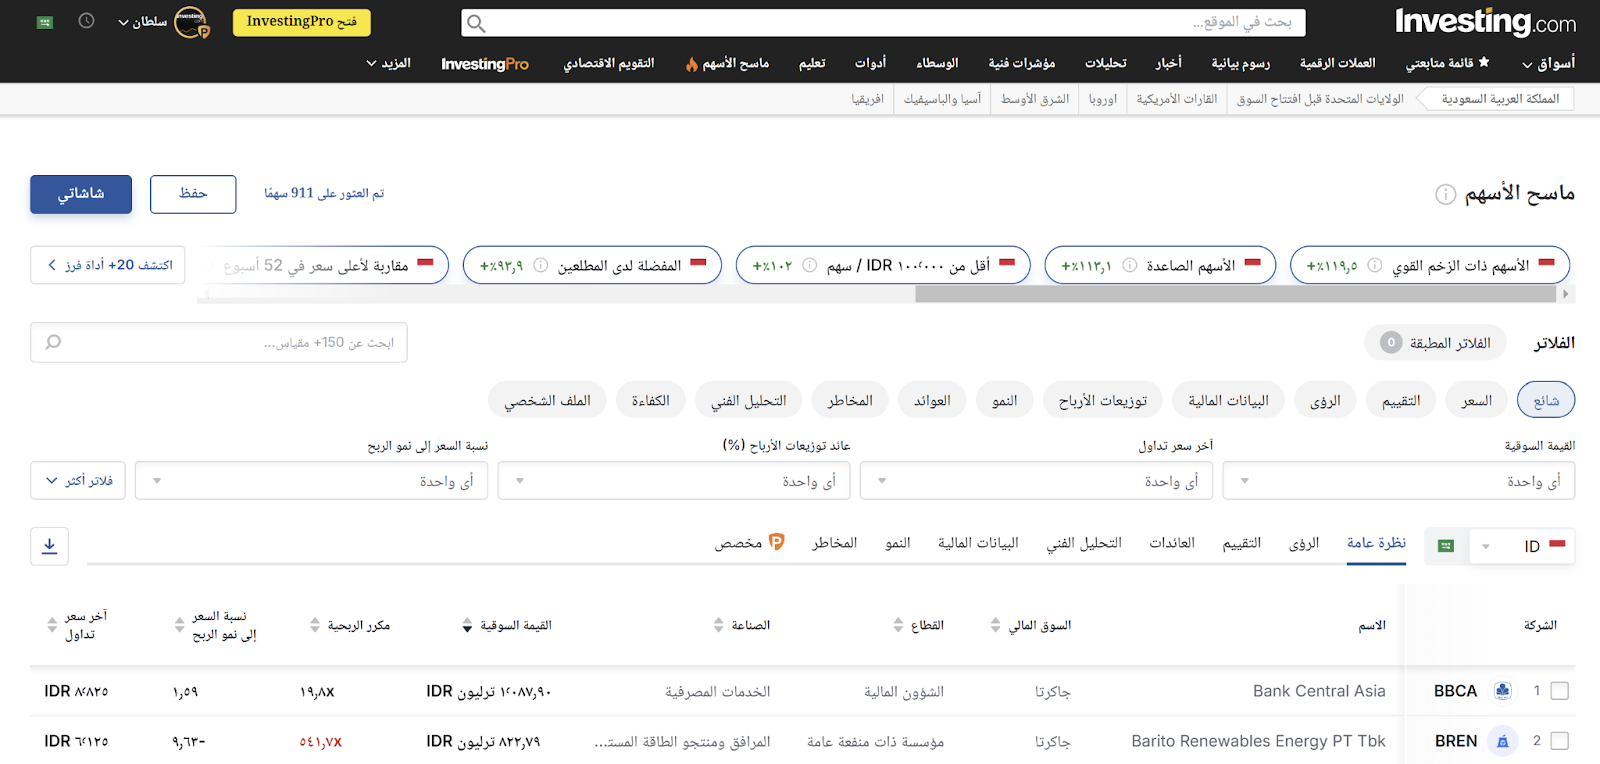Click the download table icon
The width and height of the screenshot is (1600, 764).
[49, 546]
